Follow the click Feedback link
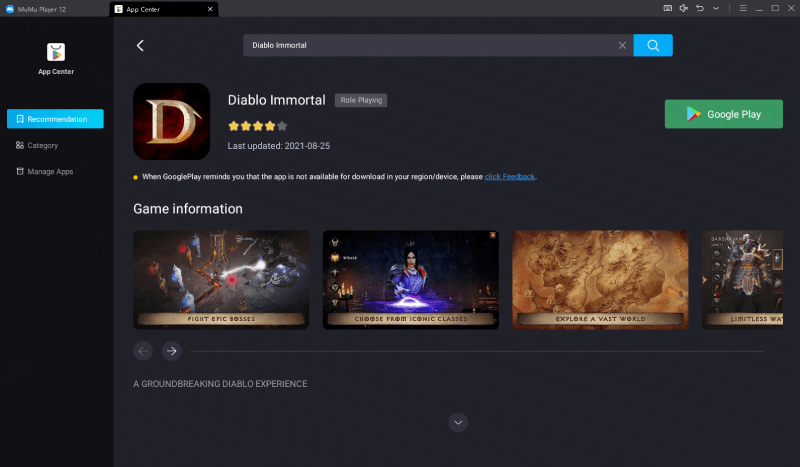This screenshot has height=467, width=800. (x=510, y=177)
